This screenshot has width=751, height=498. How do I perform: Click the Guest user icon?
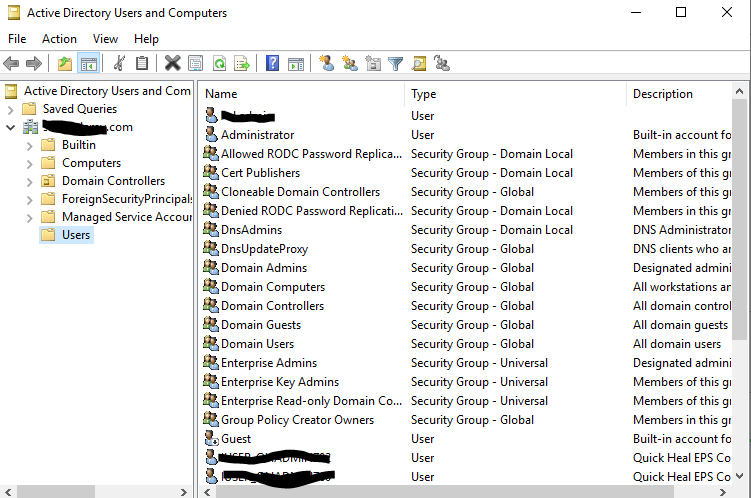pos(211,438)
